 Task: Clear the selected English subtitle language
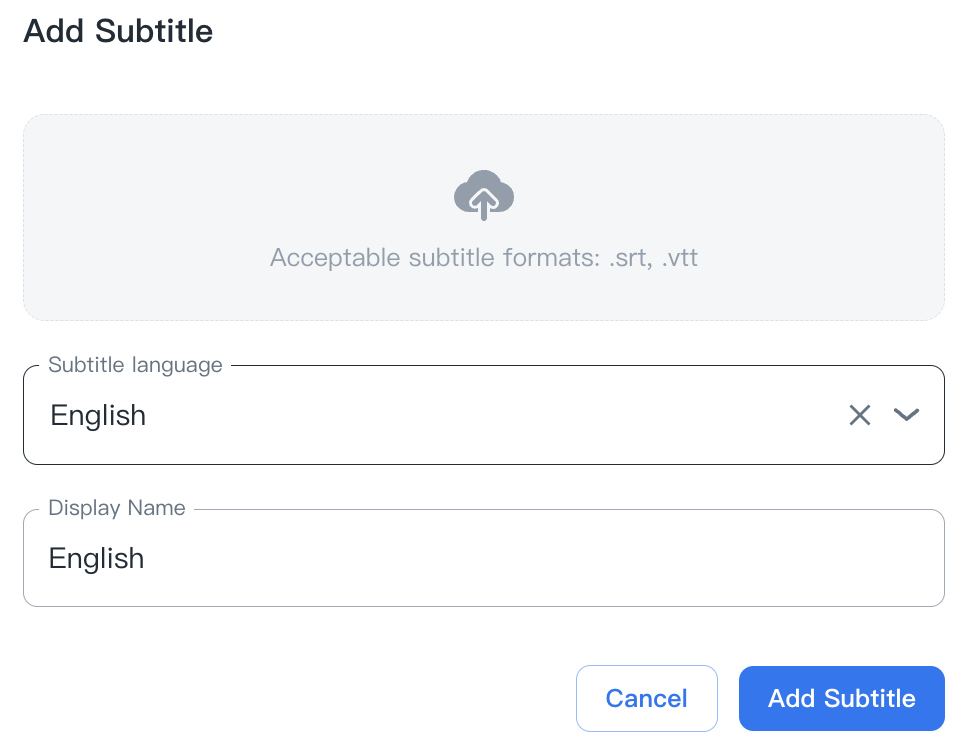pyautogui.click(x=860, y=415)
